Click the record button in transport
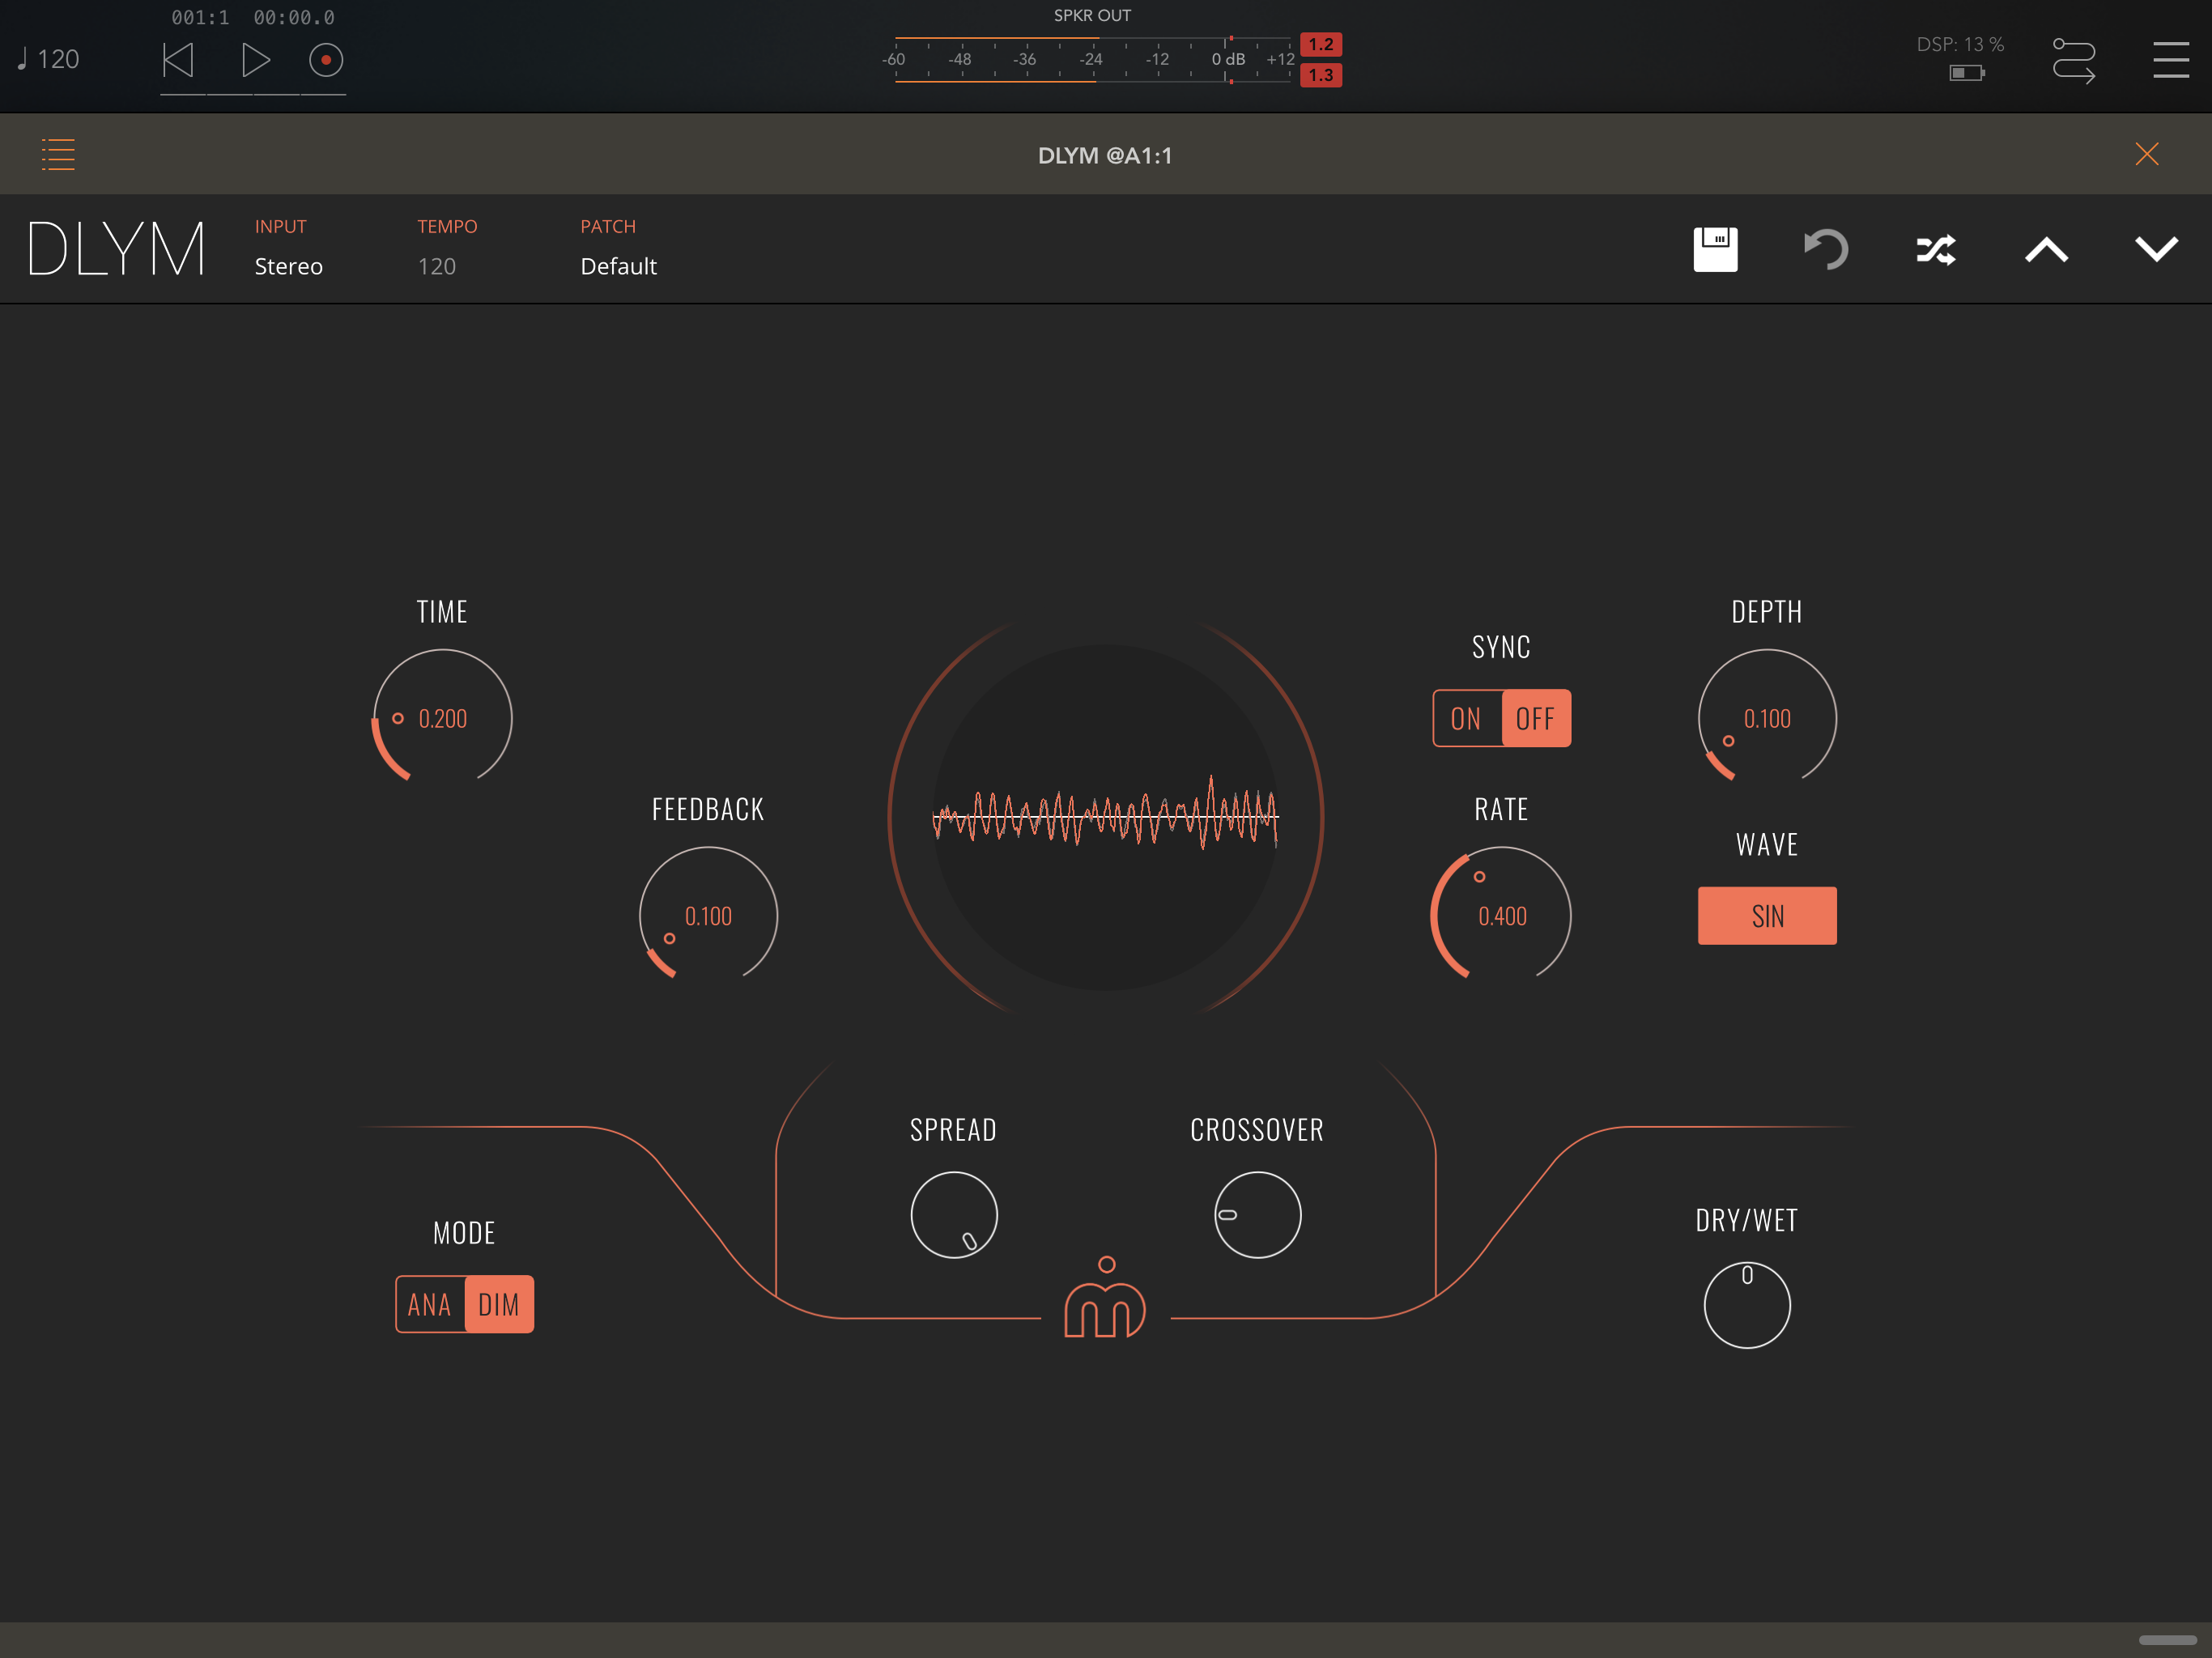The height and width of the screenshot is (1658, 2212). [326, 60]
